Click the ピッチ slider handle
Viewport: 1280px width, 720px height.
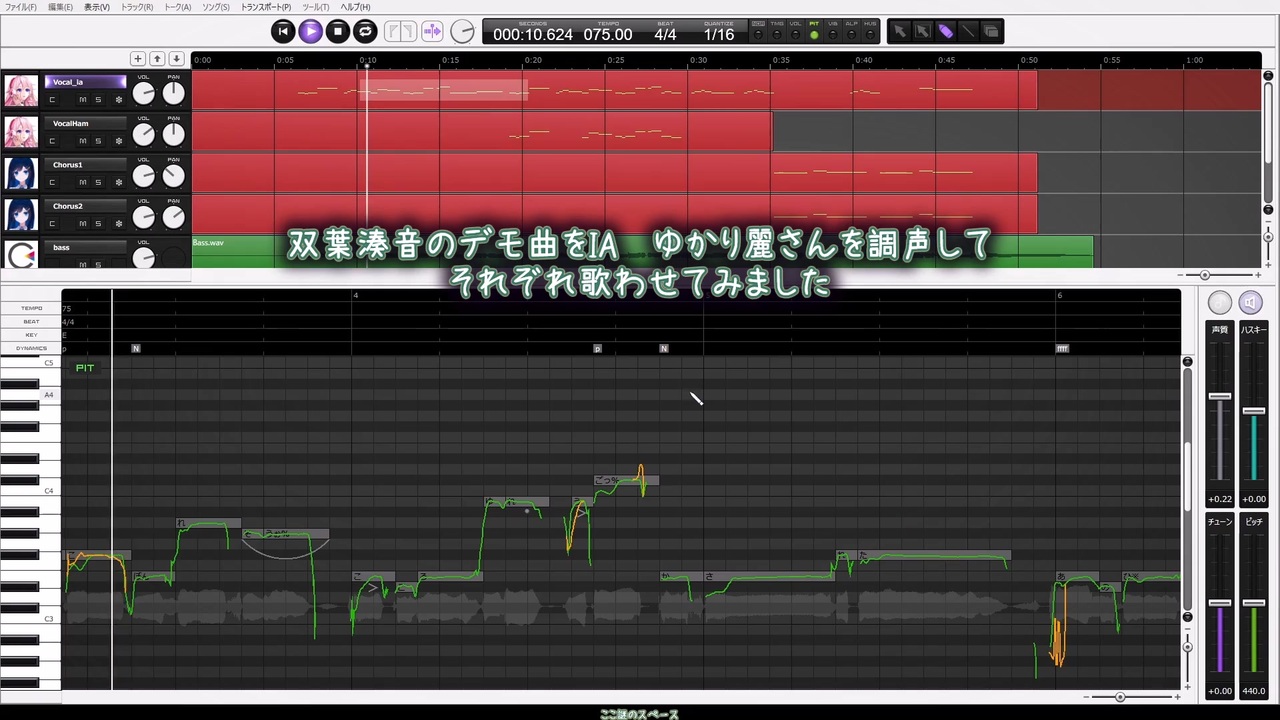click(x=1254, y=602)
